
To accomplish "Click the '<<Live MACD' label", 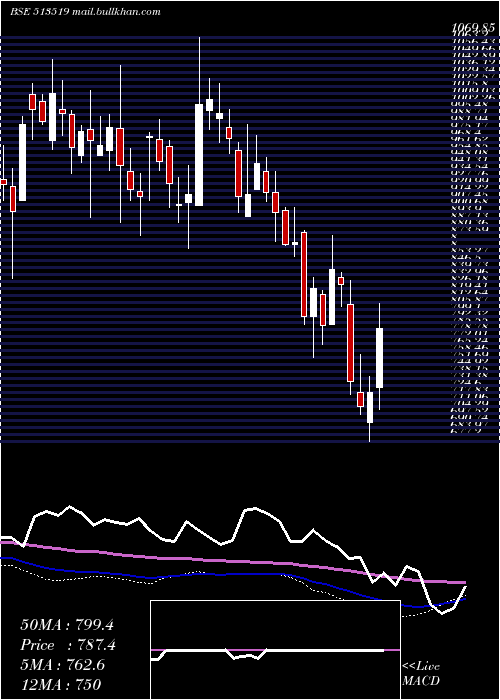I will pos(421,674).
